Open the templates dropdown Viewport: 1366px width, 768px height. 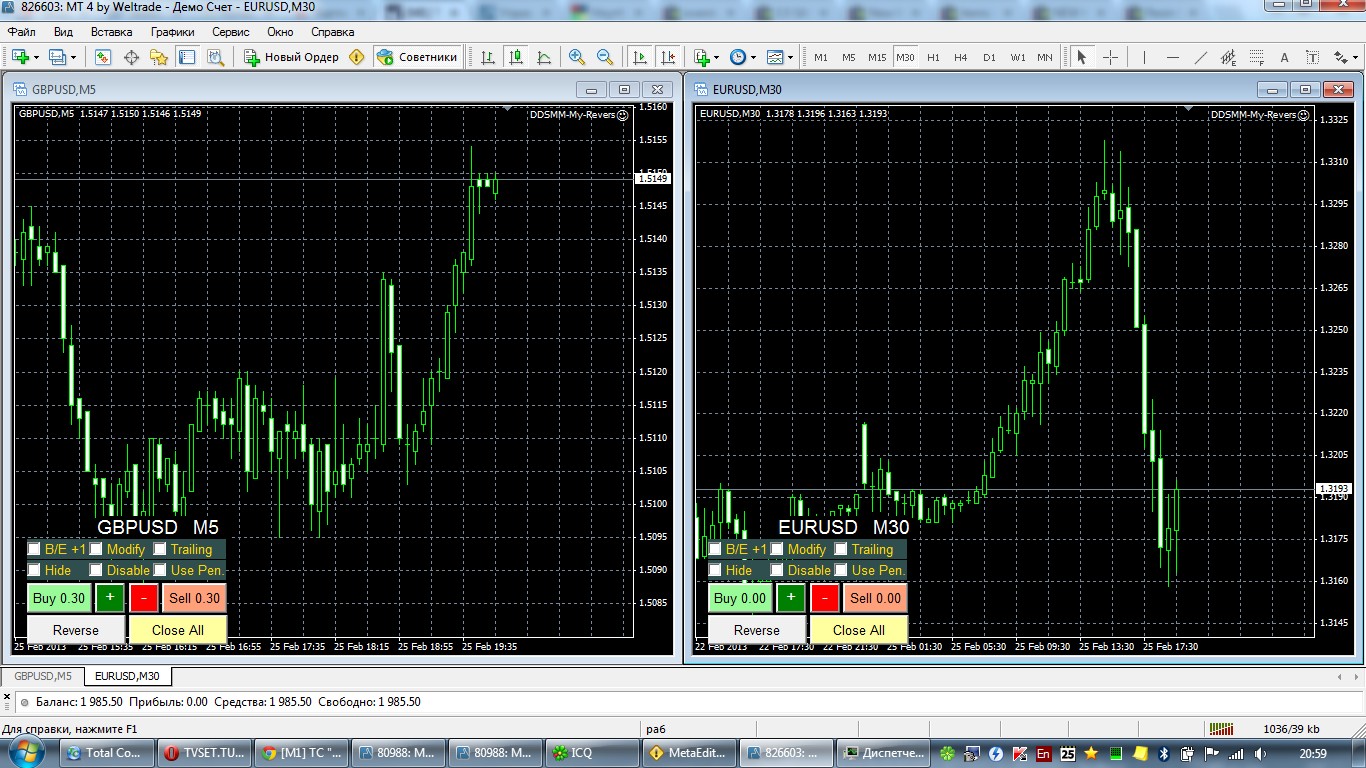click(x=790, y=57)
